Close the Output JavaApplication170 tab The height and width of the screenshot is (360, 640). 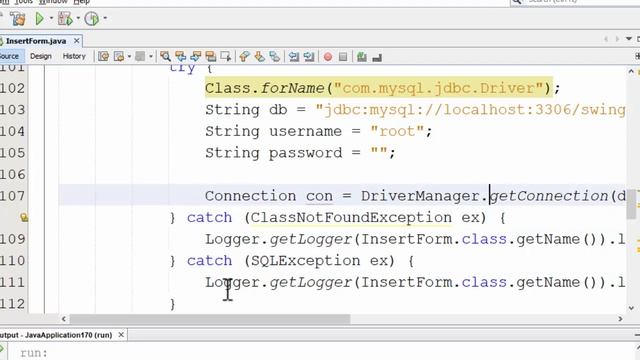121,335
